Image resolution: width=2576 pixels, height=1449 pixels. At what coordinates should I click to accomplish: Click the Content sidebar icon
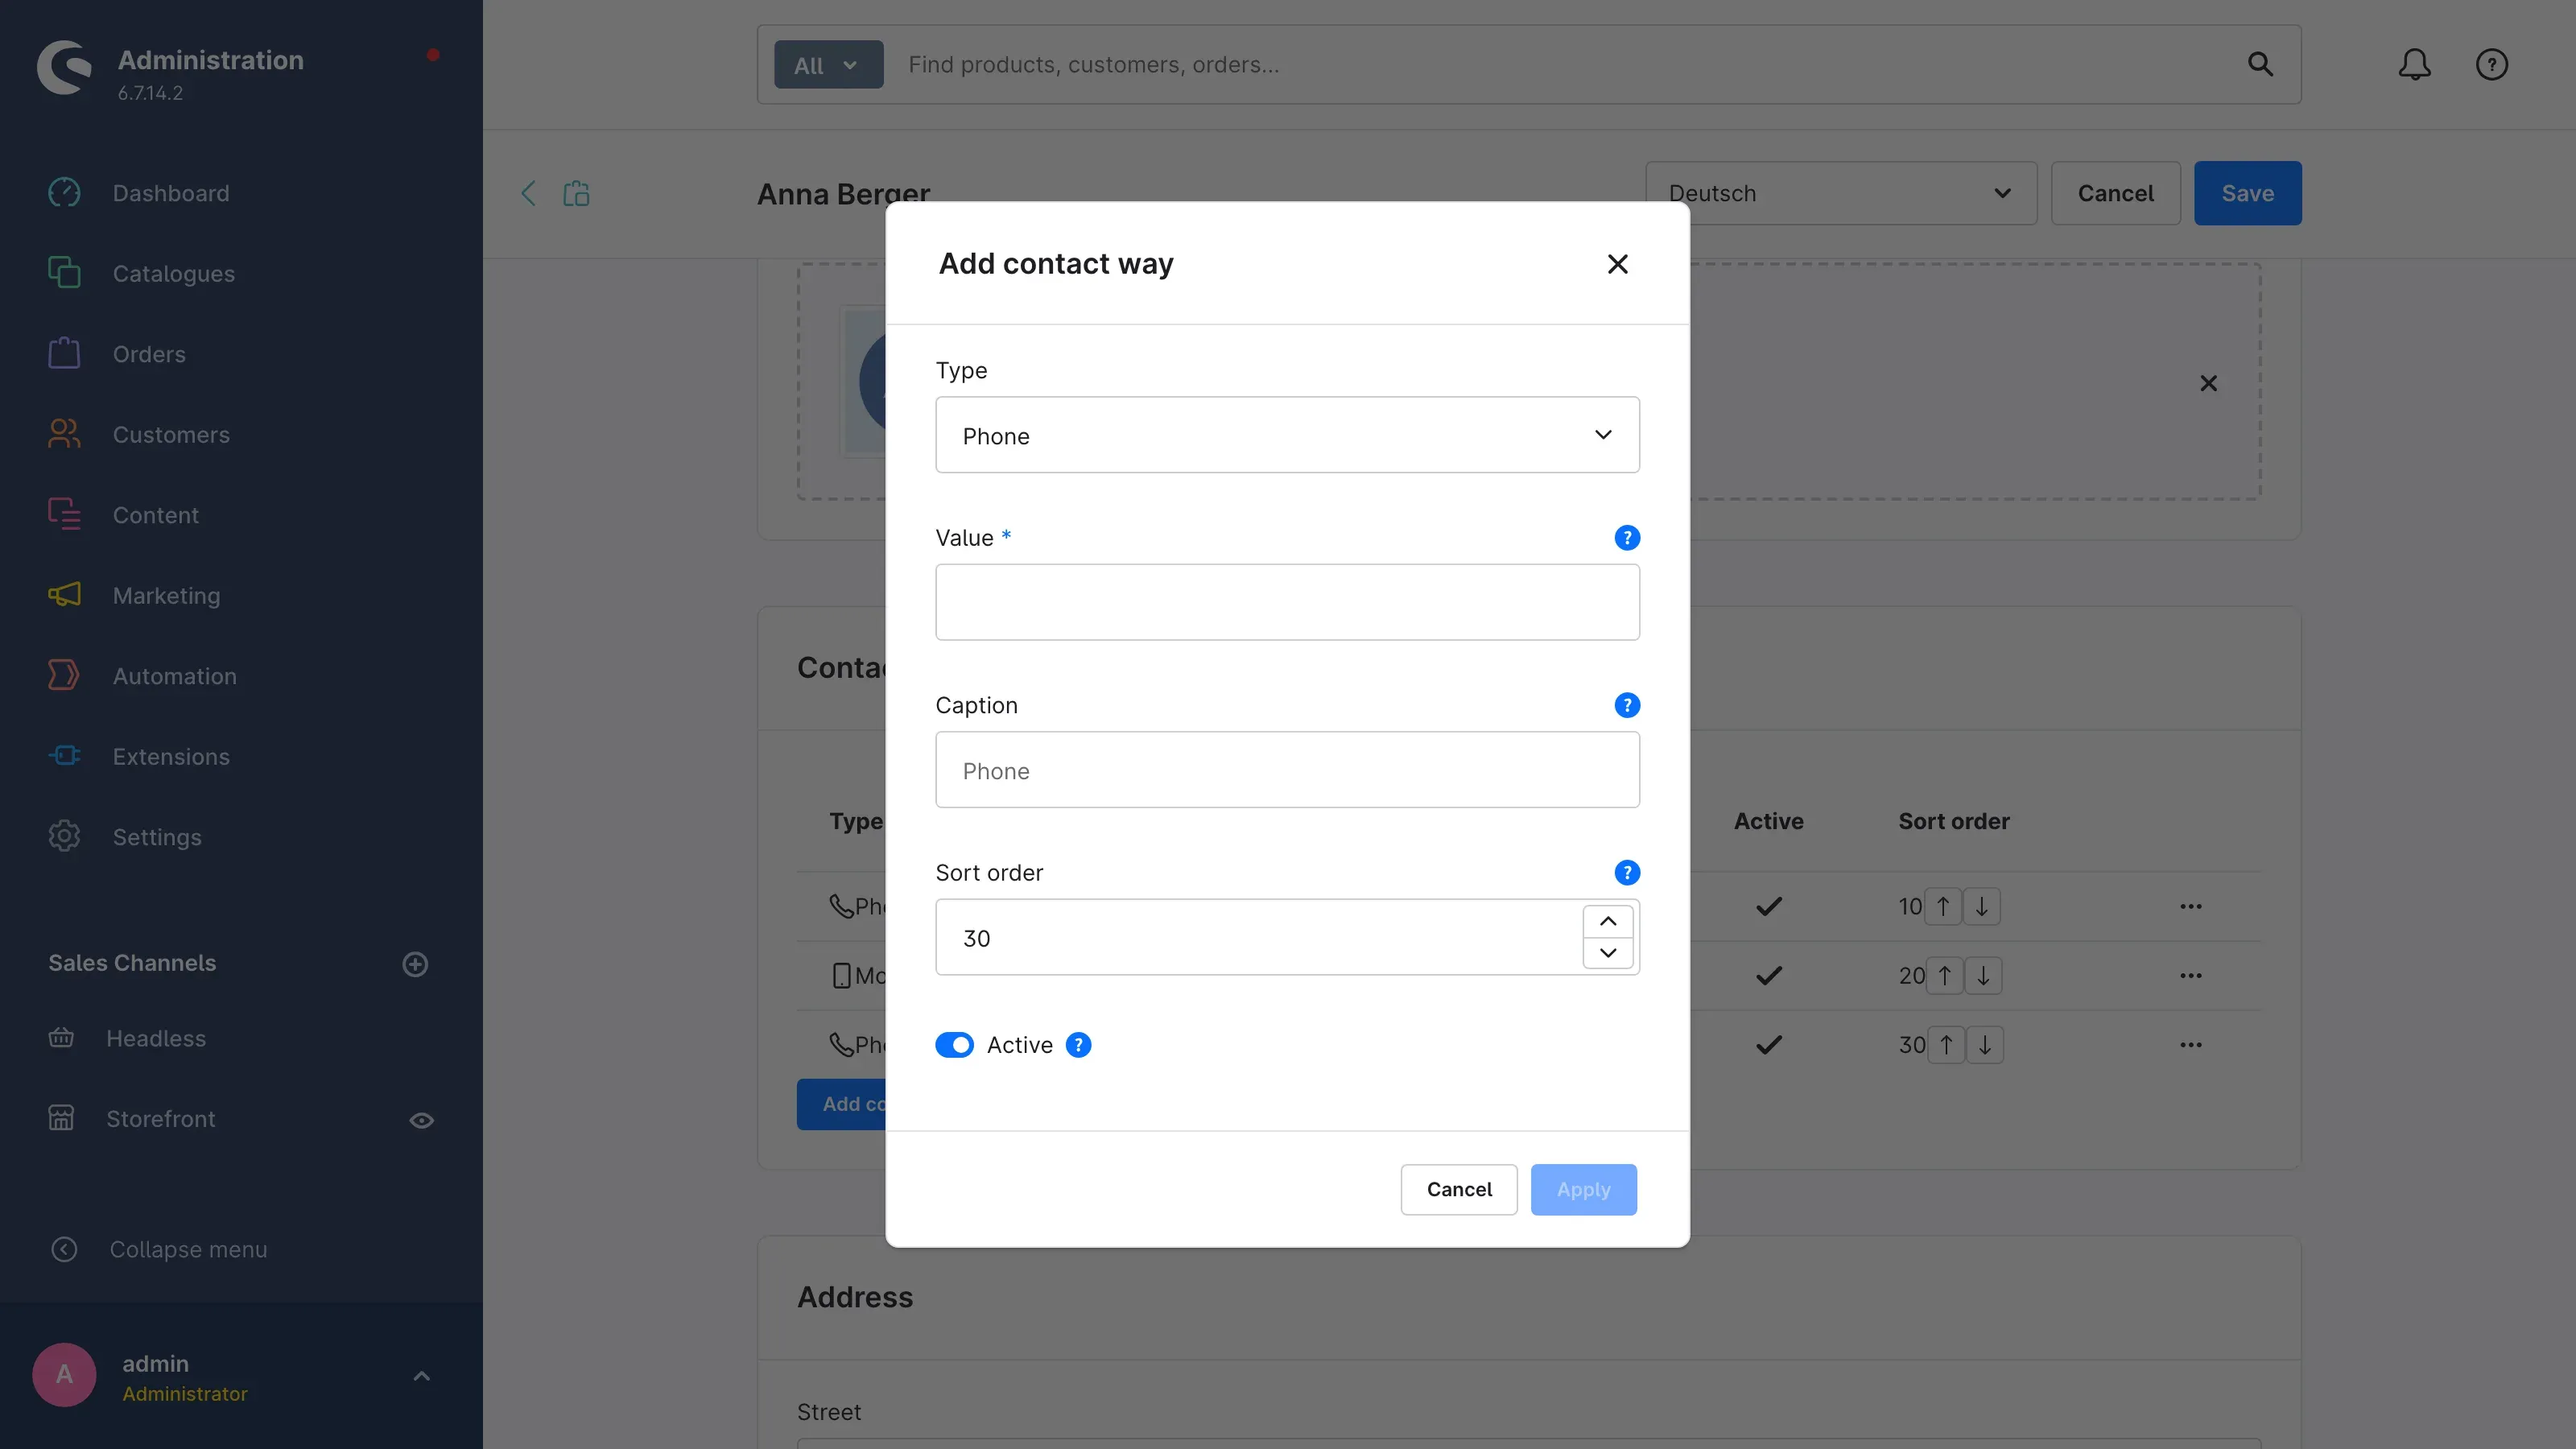pyautogui.click(x=64, y=515)
